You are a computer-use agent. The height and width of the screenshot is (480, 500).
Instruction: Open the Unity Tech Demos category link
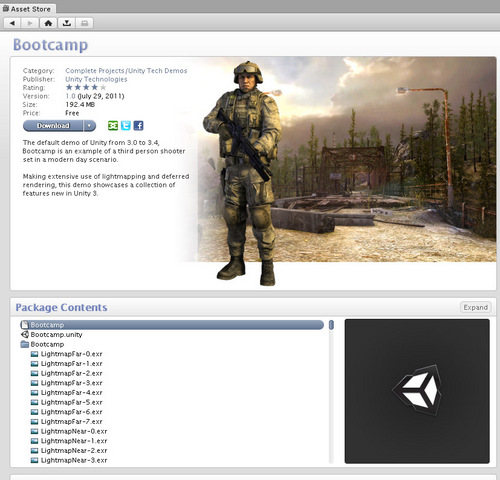click(157, 71)
